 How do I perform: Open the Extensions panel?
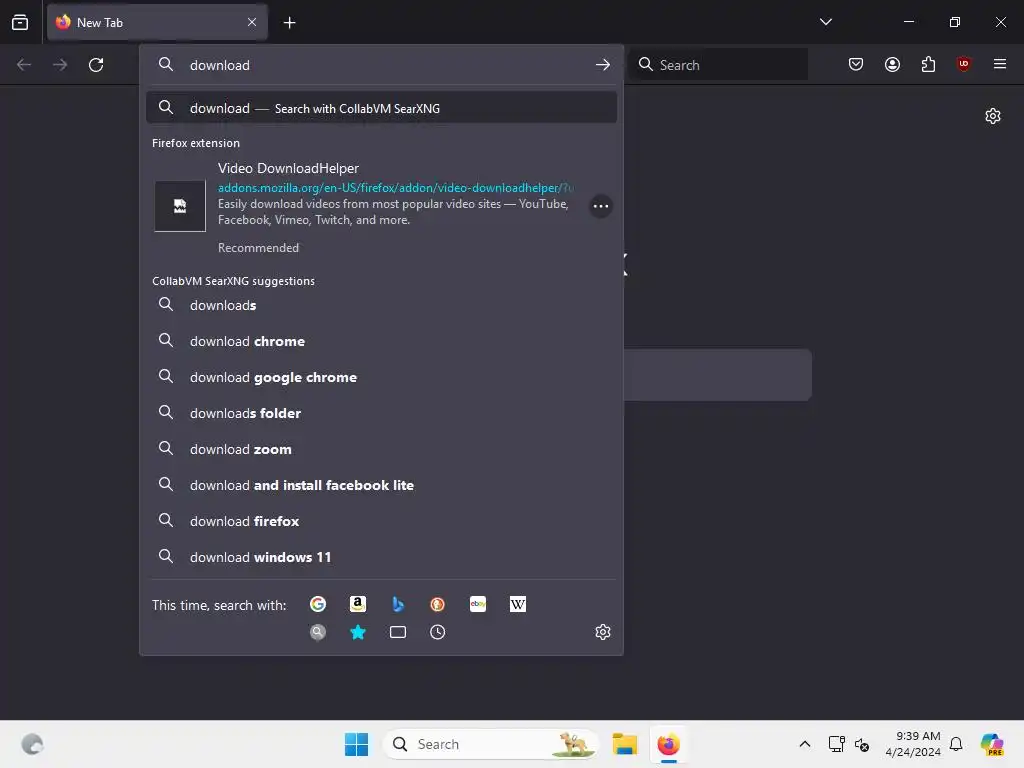tap(928, 64)
